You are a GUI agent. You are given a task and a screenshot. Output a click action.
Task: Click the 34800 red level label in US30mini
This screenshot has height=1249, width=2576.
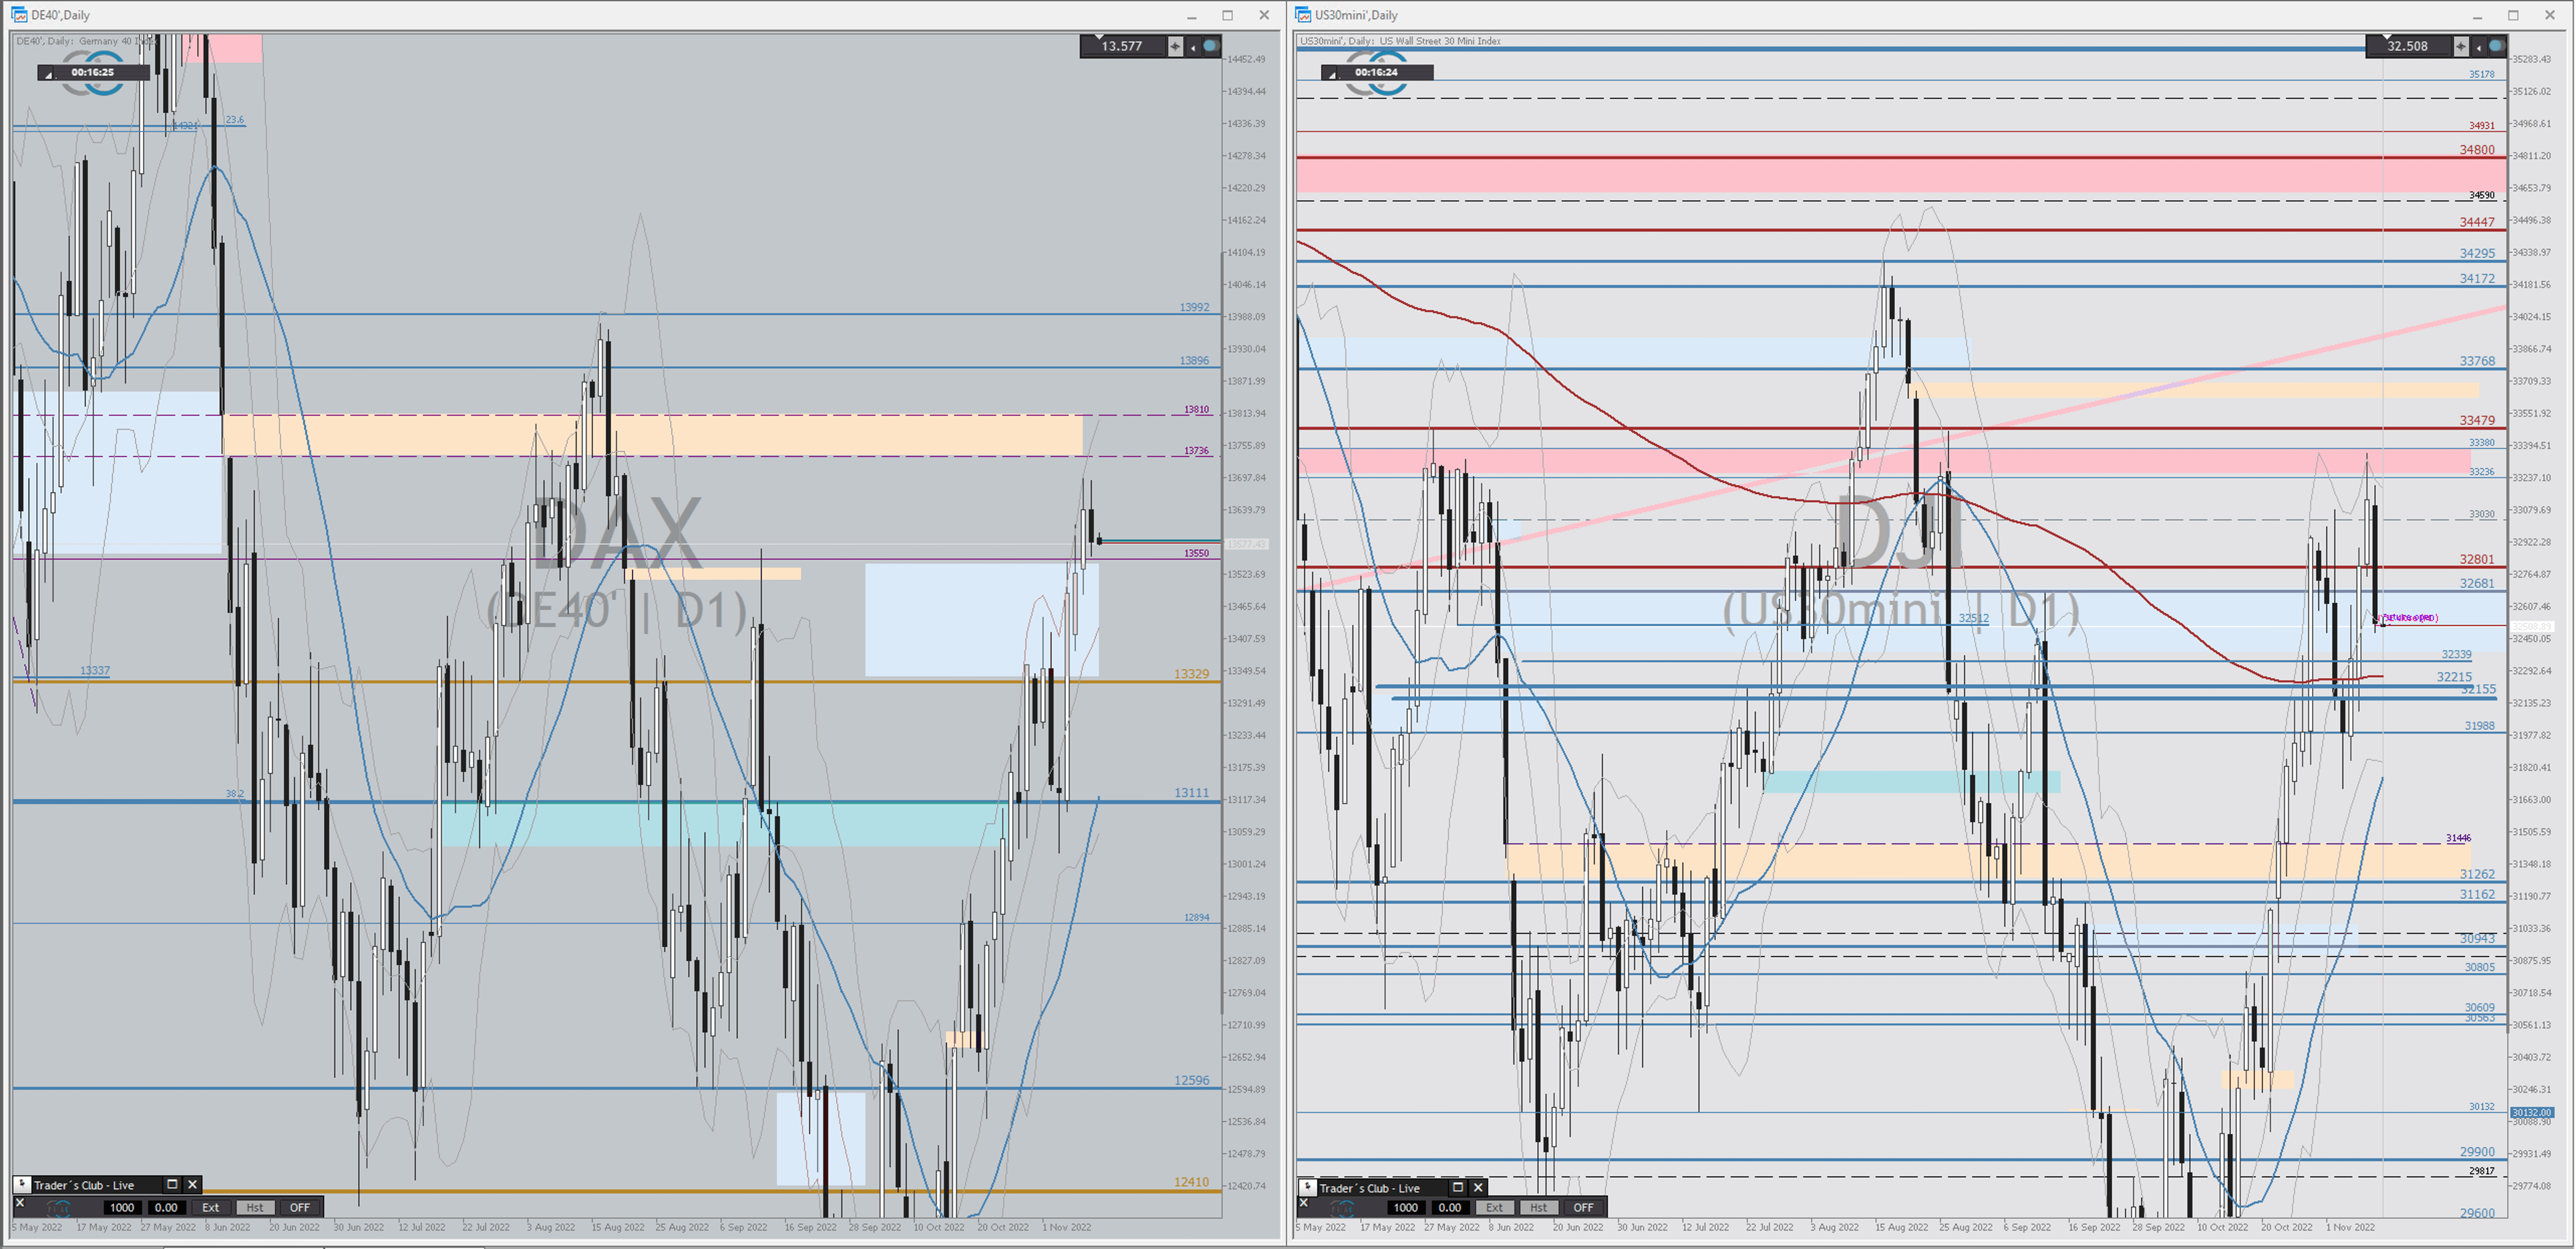click(x=2477, y=149)
